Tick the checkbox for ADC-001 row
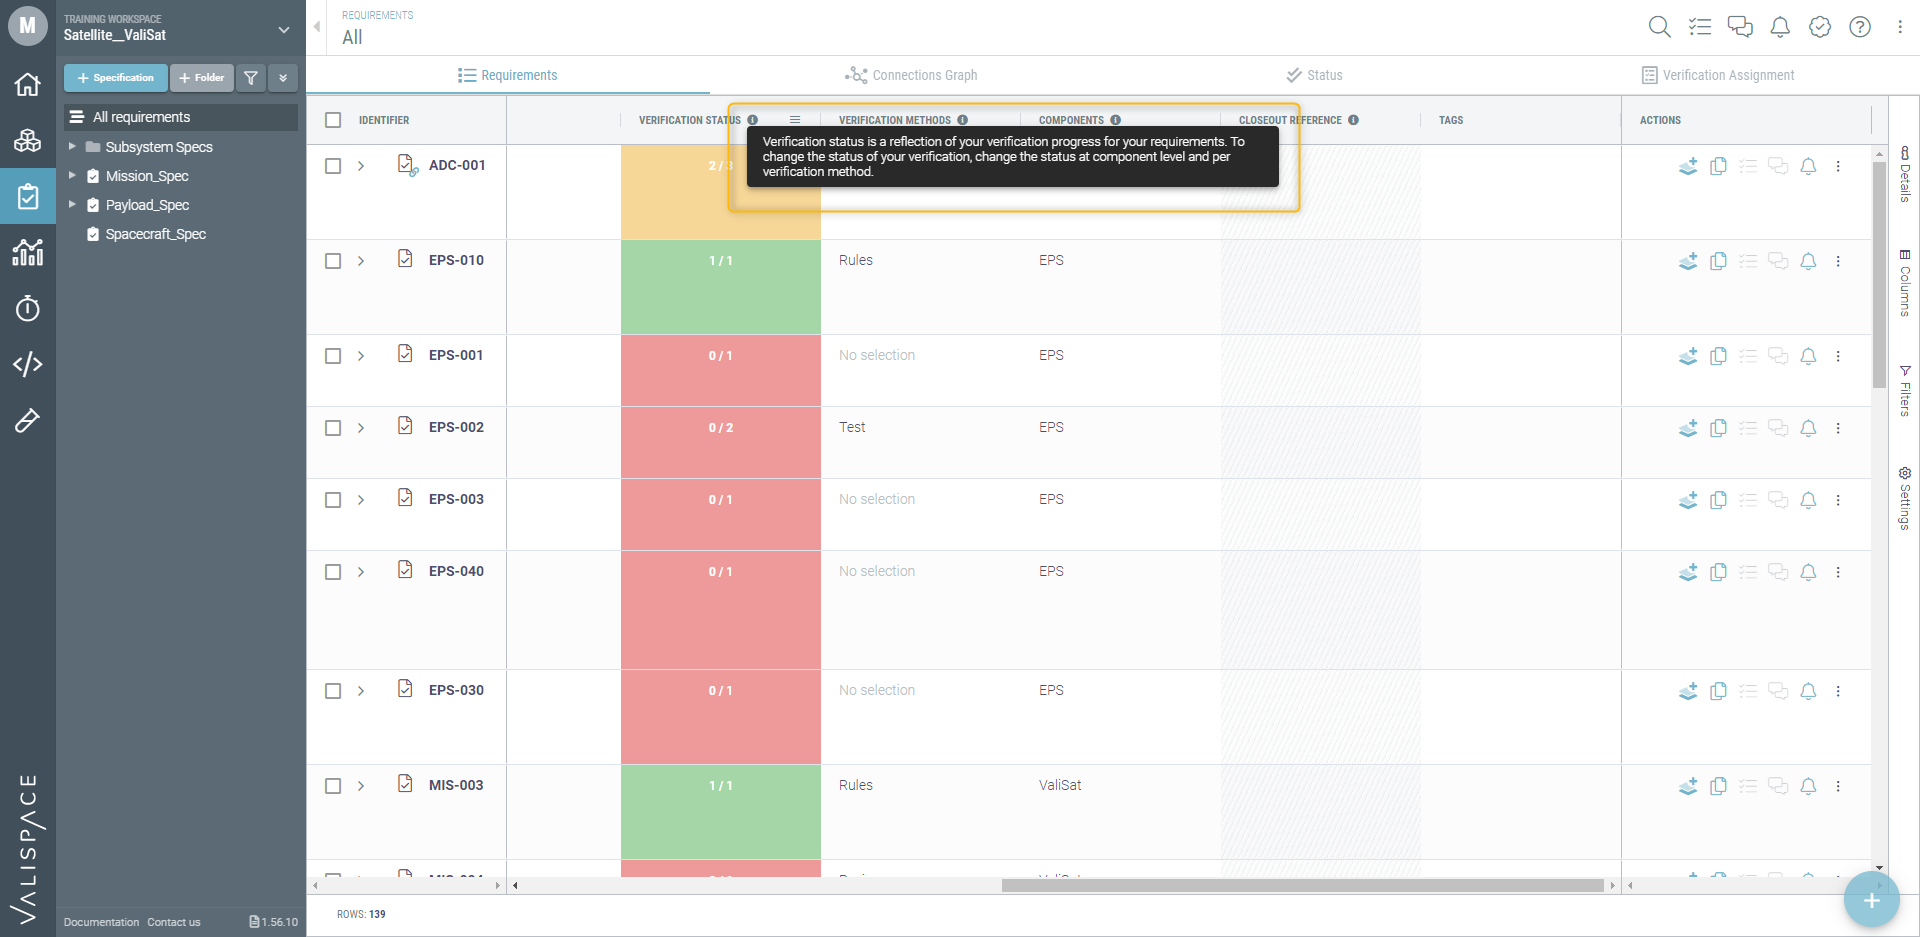Screen dimensions: 1920x937 pos(333,166)
